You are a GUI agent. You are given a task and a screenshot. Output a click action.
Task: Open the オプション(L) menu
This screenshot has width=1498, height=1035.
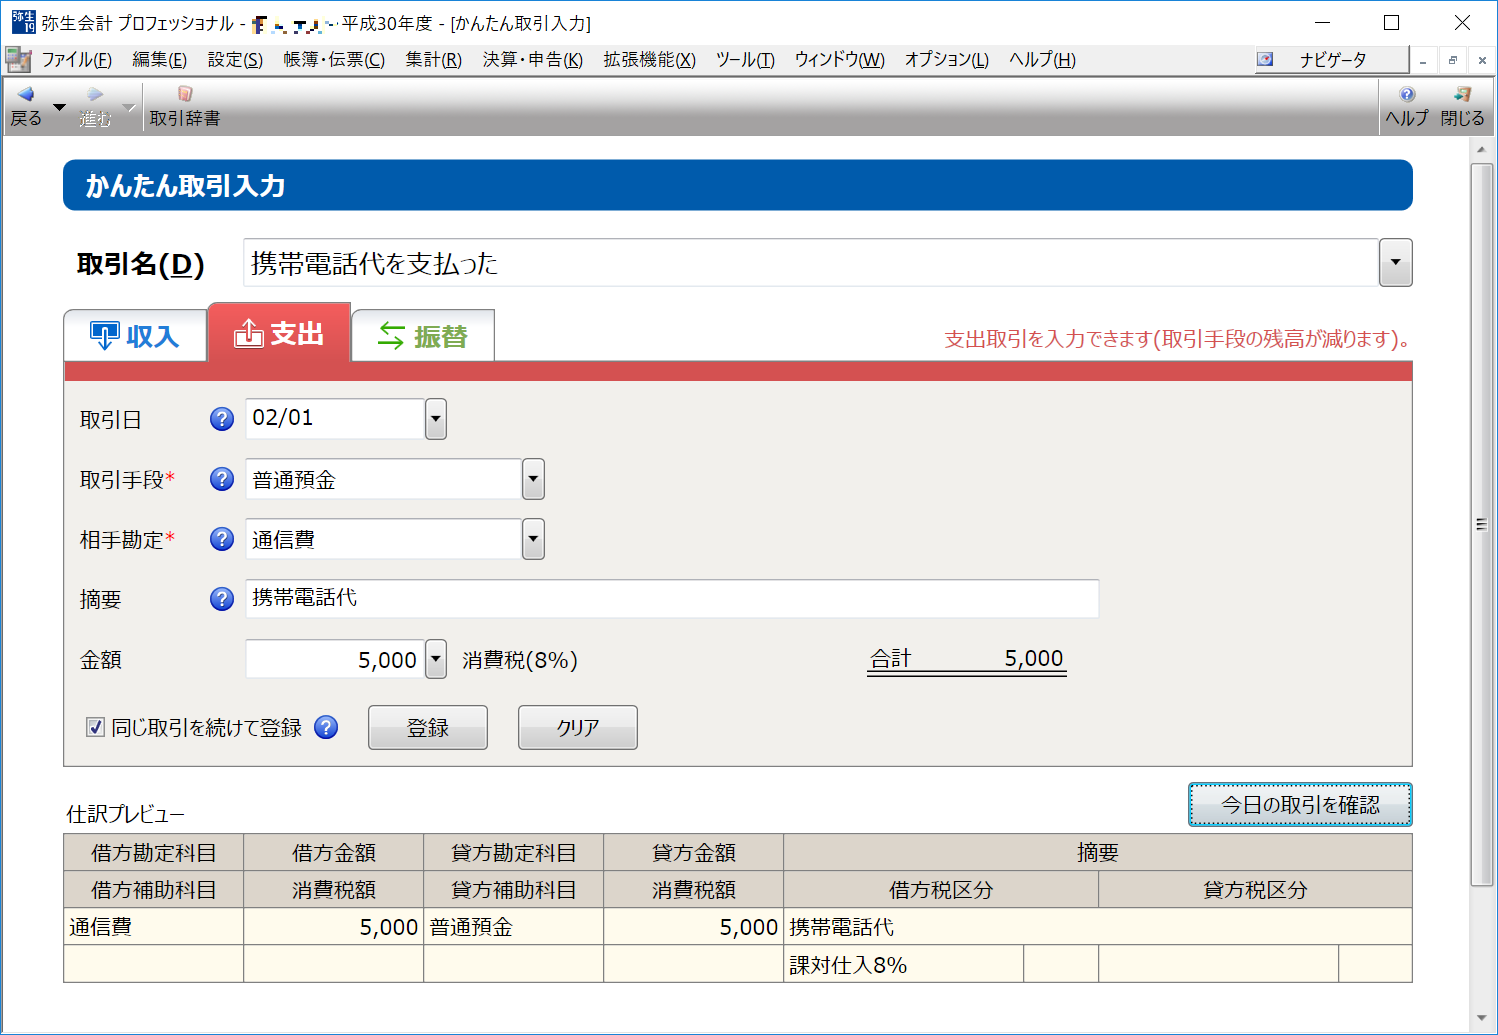coord(946,59)
